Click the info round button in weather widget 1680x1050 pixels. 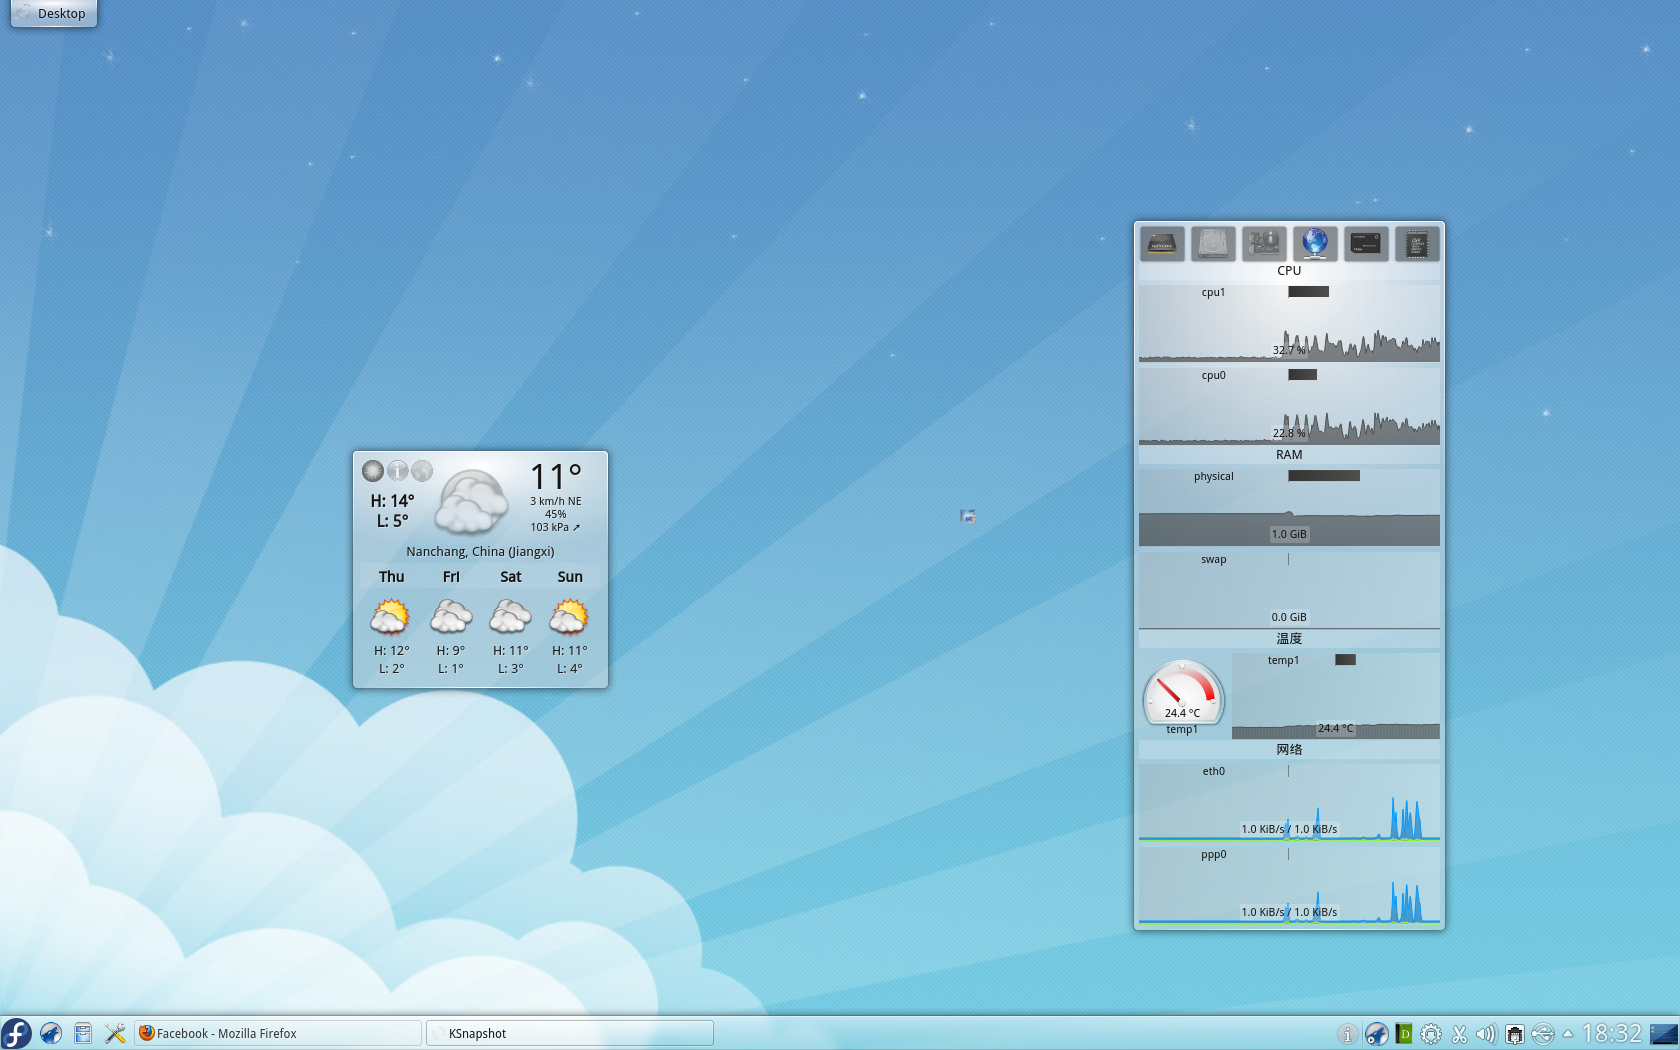(x=398, y=471)
